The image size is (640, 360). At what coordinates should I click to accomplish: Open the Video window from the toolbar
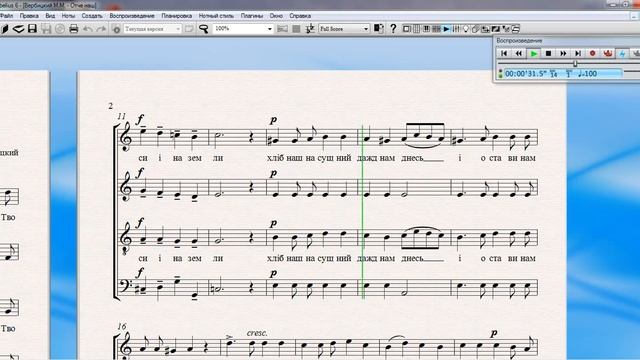(x=496, y=29)
